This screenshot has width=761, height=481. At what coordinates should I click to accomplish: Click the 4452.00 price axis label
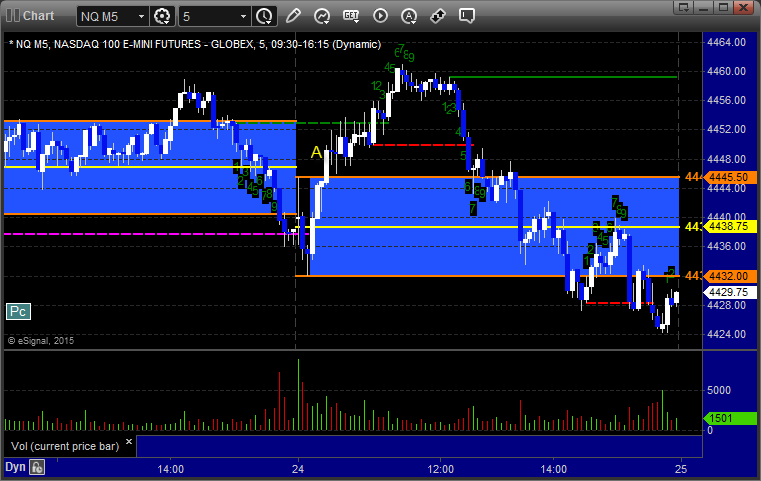coord(727,130)
